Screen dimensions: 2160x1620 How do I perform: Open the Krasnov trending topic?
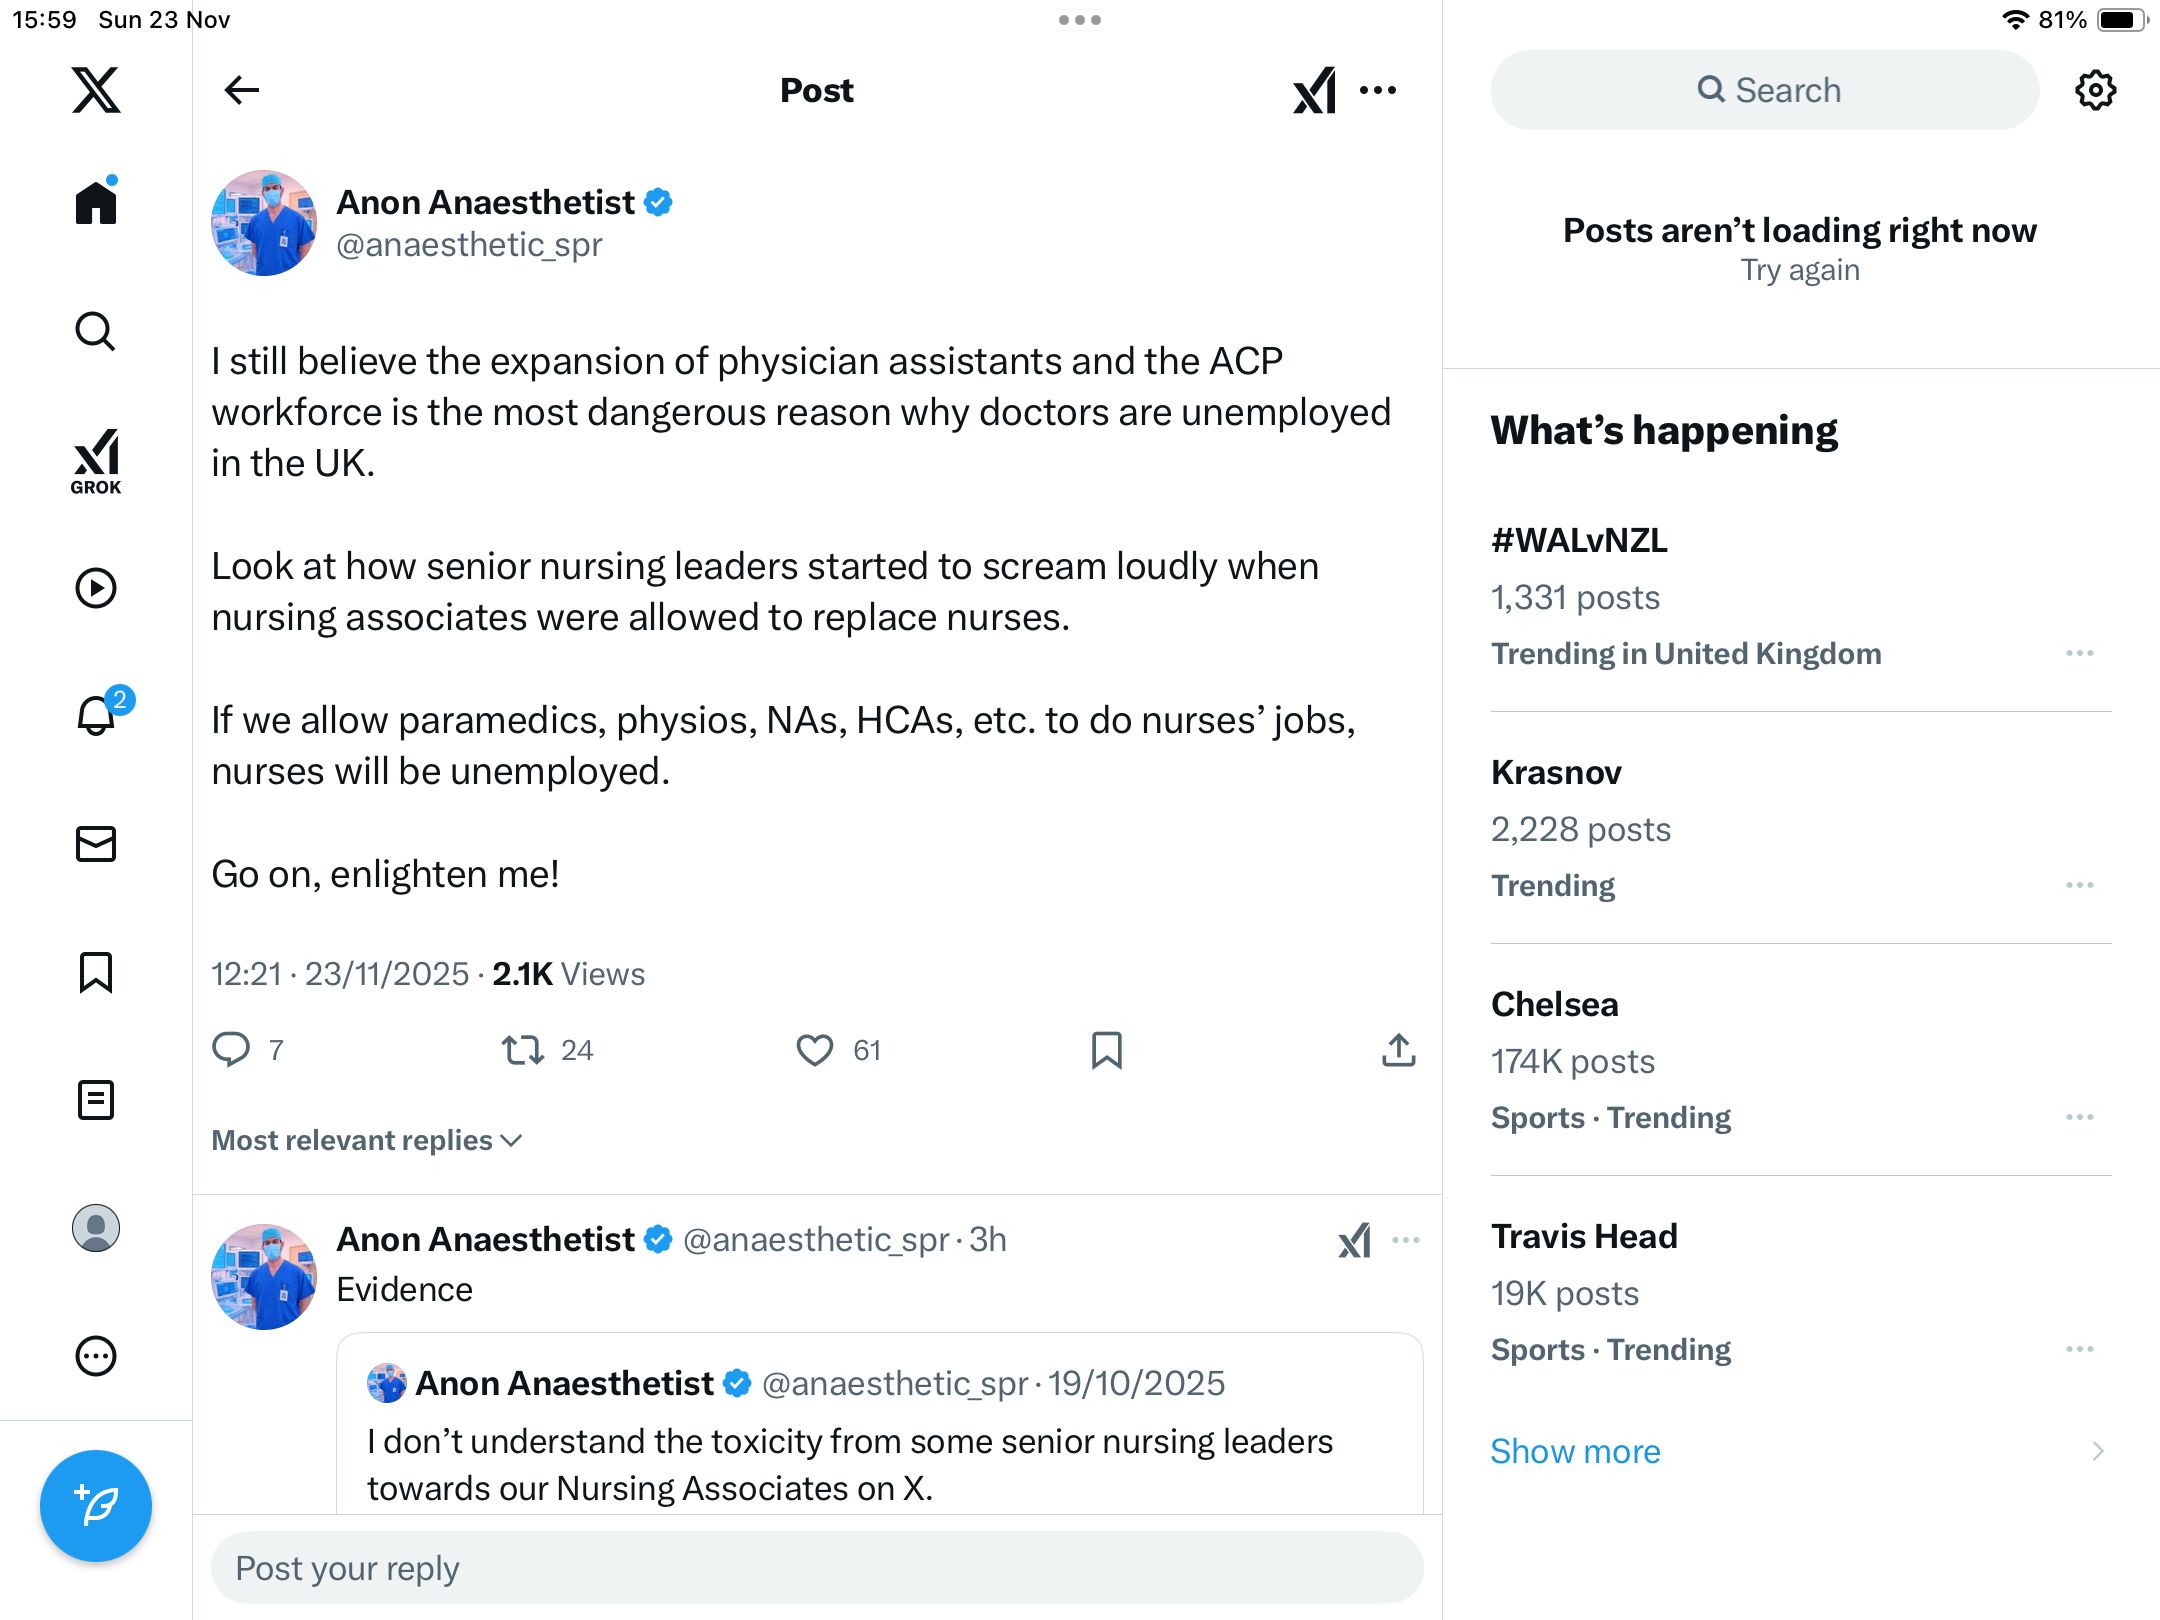(1556, 772)
